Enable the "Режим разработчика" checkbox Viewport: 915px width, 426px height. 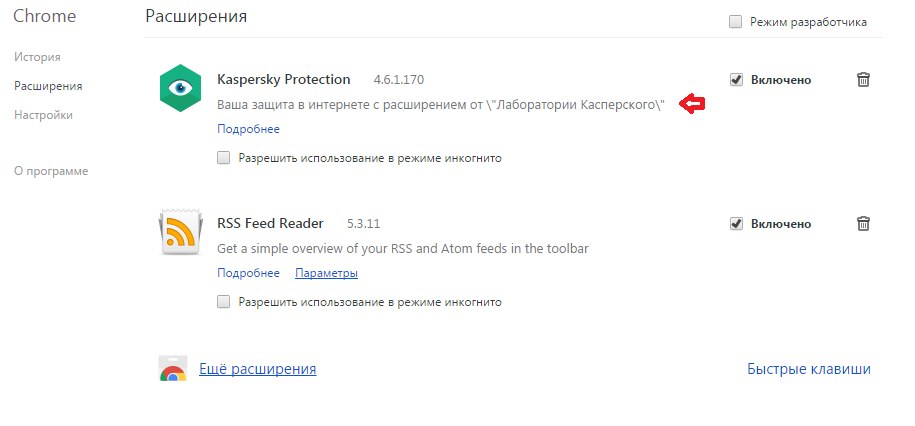pos(735,22)
